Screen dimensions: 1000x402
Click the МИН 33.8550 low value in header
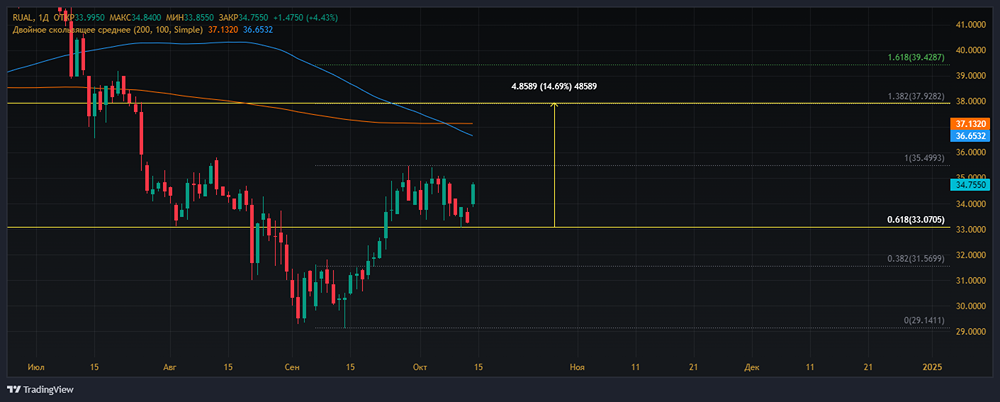191,18
